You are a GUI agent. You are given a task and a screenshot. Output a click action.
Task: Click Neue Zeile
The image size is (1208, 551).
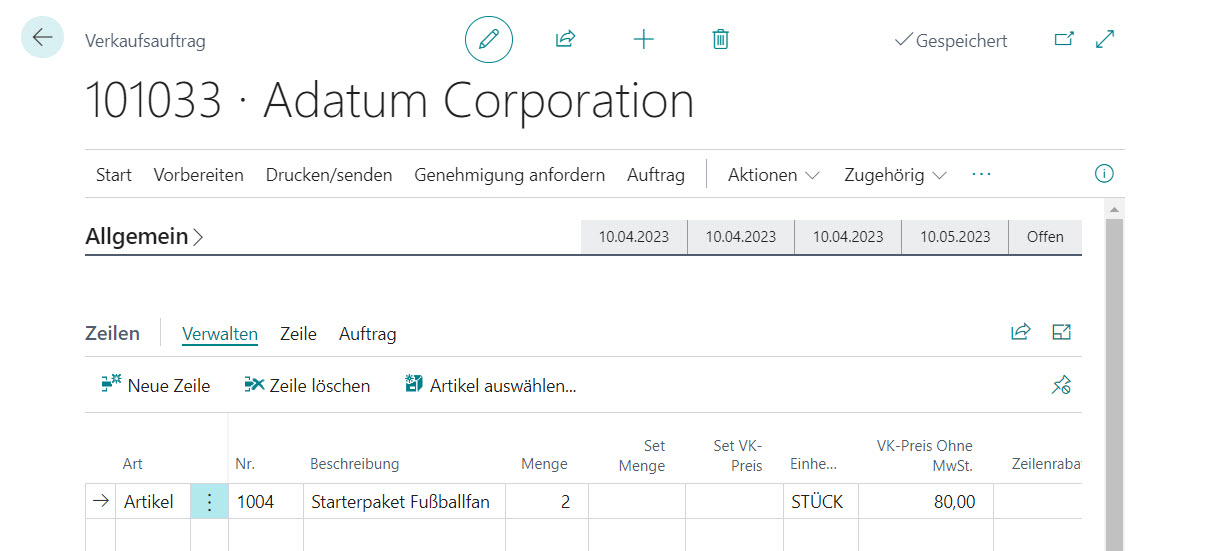pyautogui.click(x=156, y=385)
